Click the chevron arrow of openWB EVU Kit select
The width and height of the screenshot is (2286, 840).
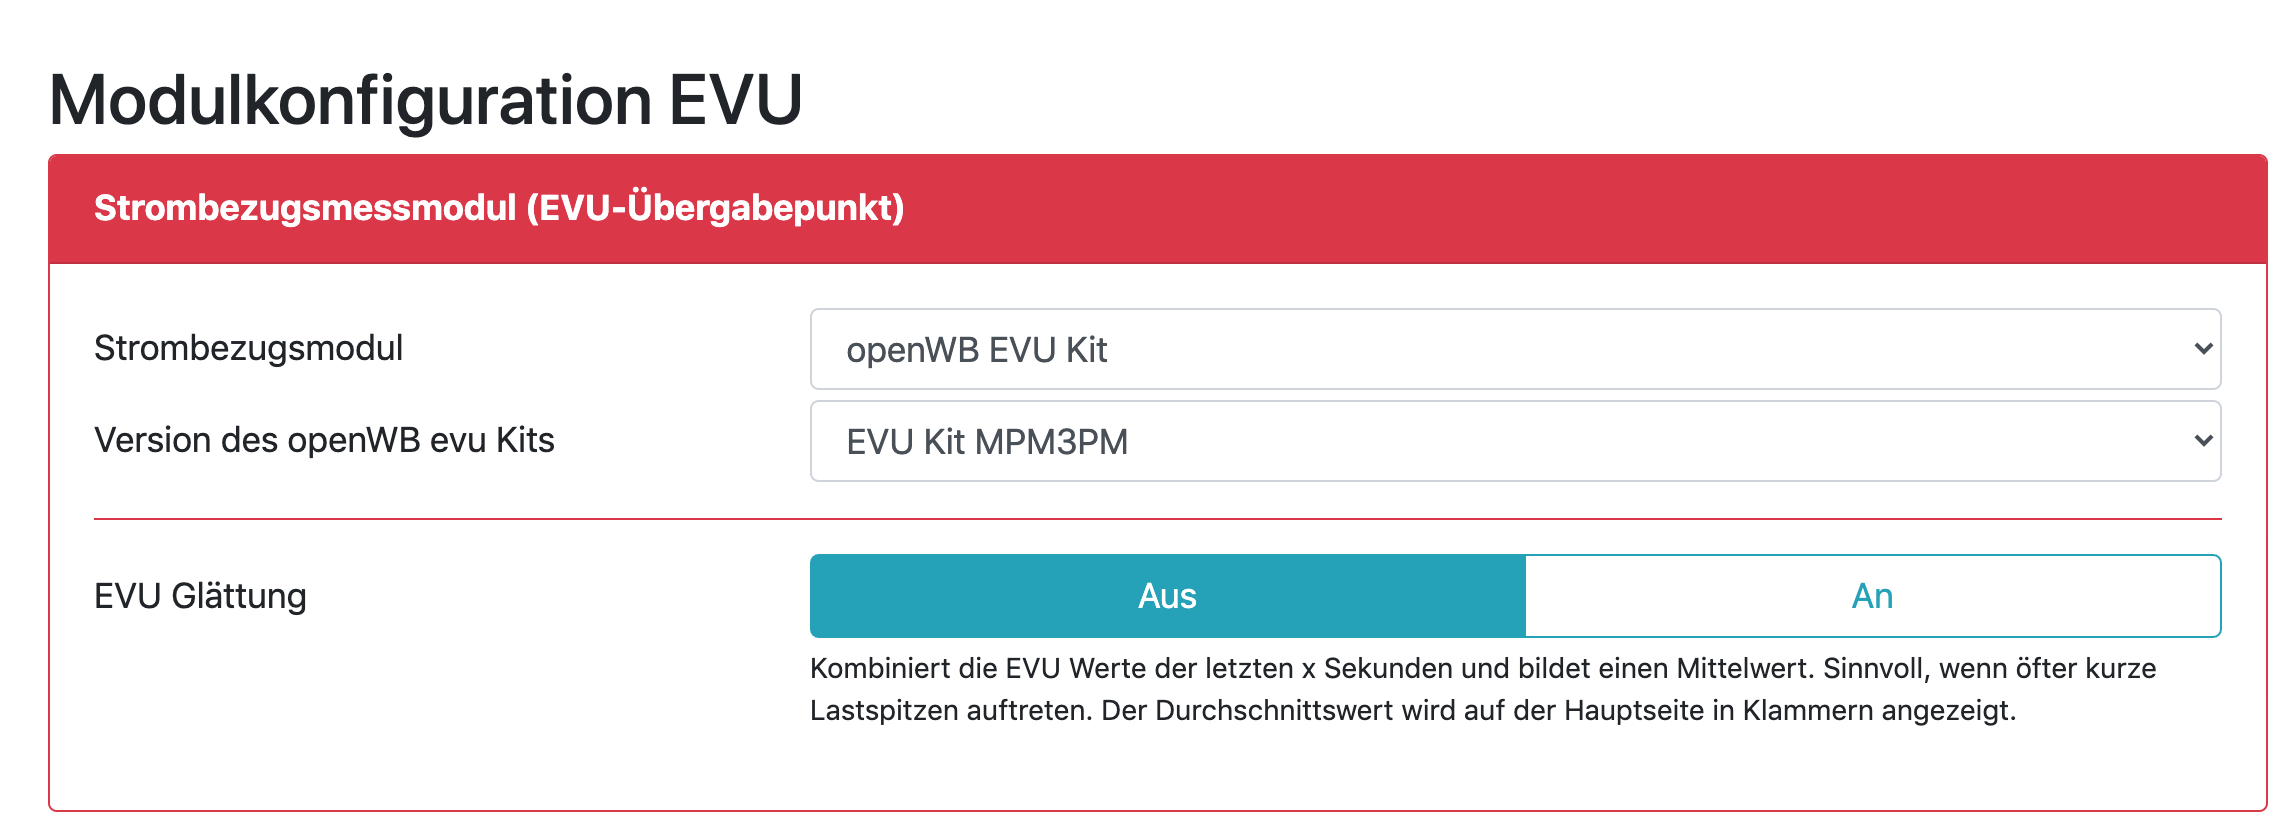(2202, 349)
